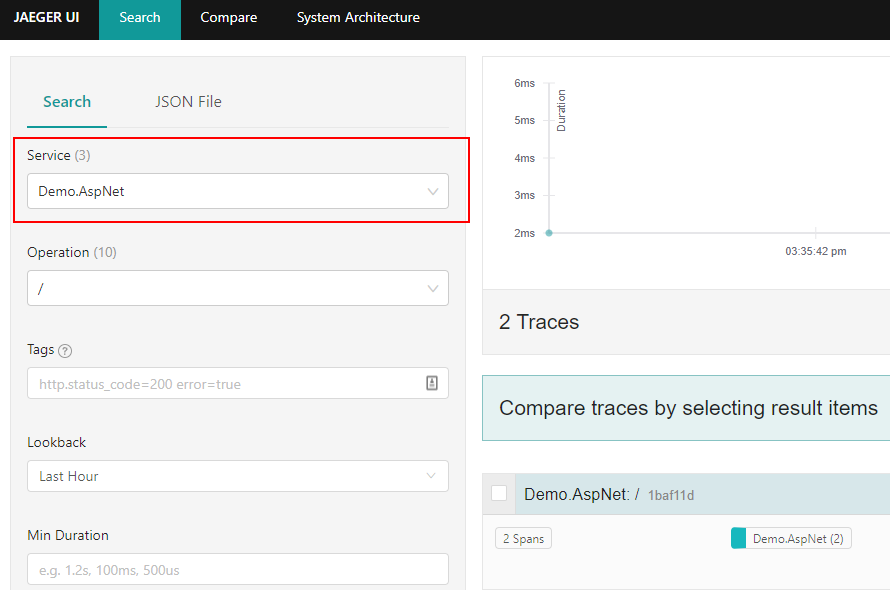Image resolution: width=890 pixels, height=590 pixels.
Task: Click the icon inside the Tags field
Action: pos(432,383)
